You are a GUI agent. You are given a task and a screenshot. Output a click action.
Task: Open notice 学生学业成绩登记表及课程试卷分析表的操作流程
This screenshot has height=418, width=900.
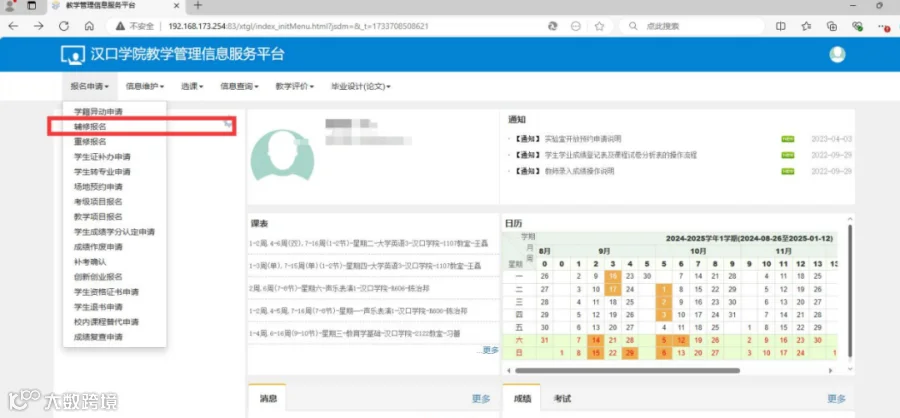point(620,155)
